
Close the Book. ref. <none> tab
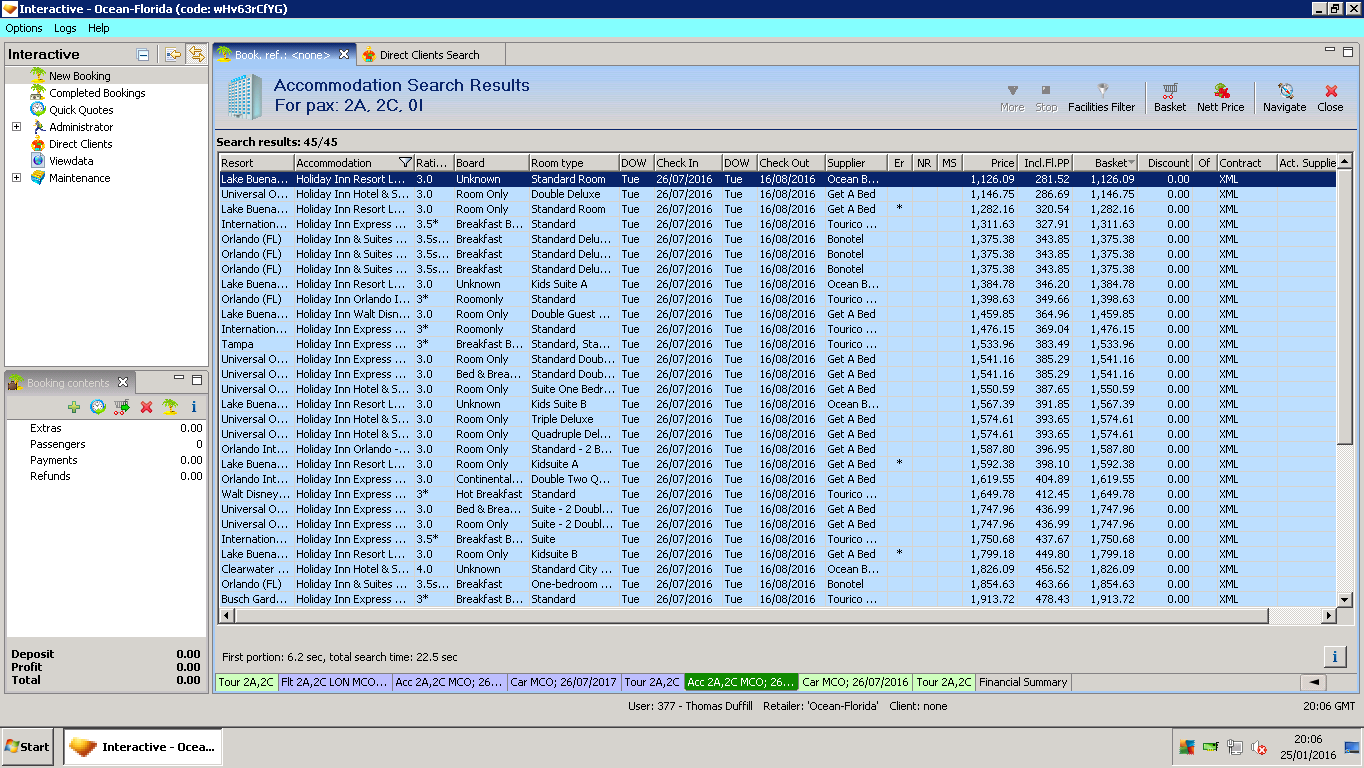(344, 55)
